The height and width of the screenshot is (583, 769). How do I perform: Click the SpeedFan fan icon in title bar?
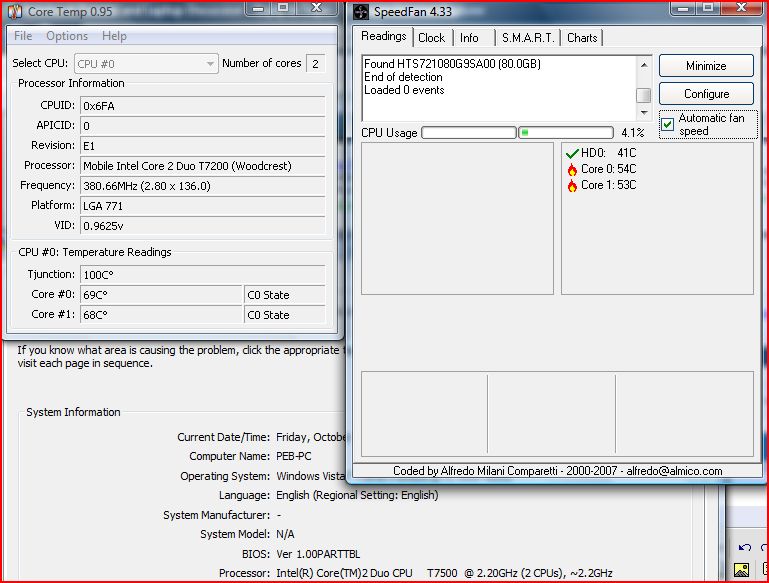[361, 12]
